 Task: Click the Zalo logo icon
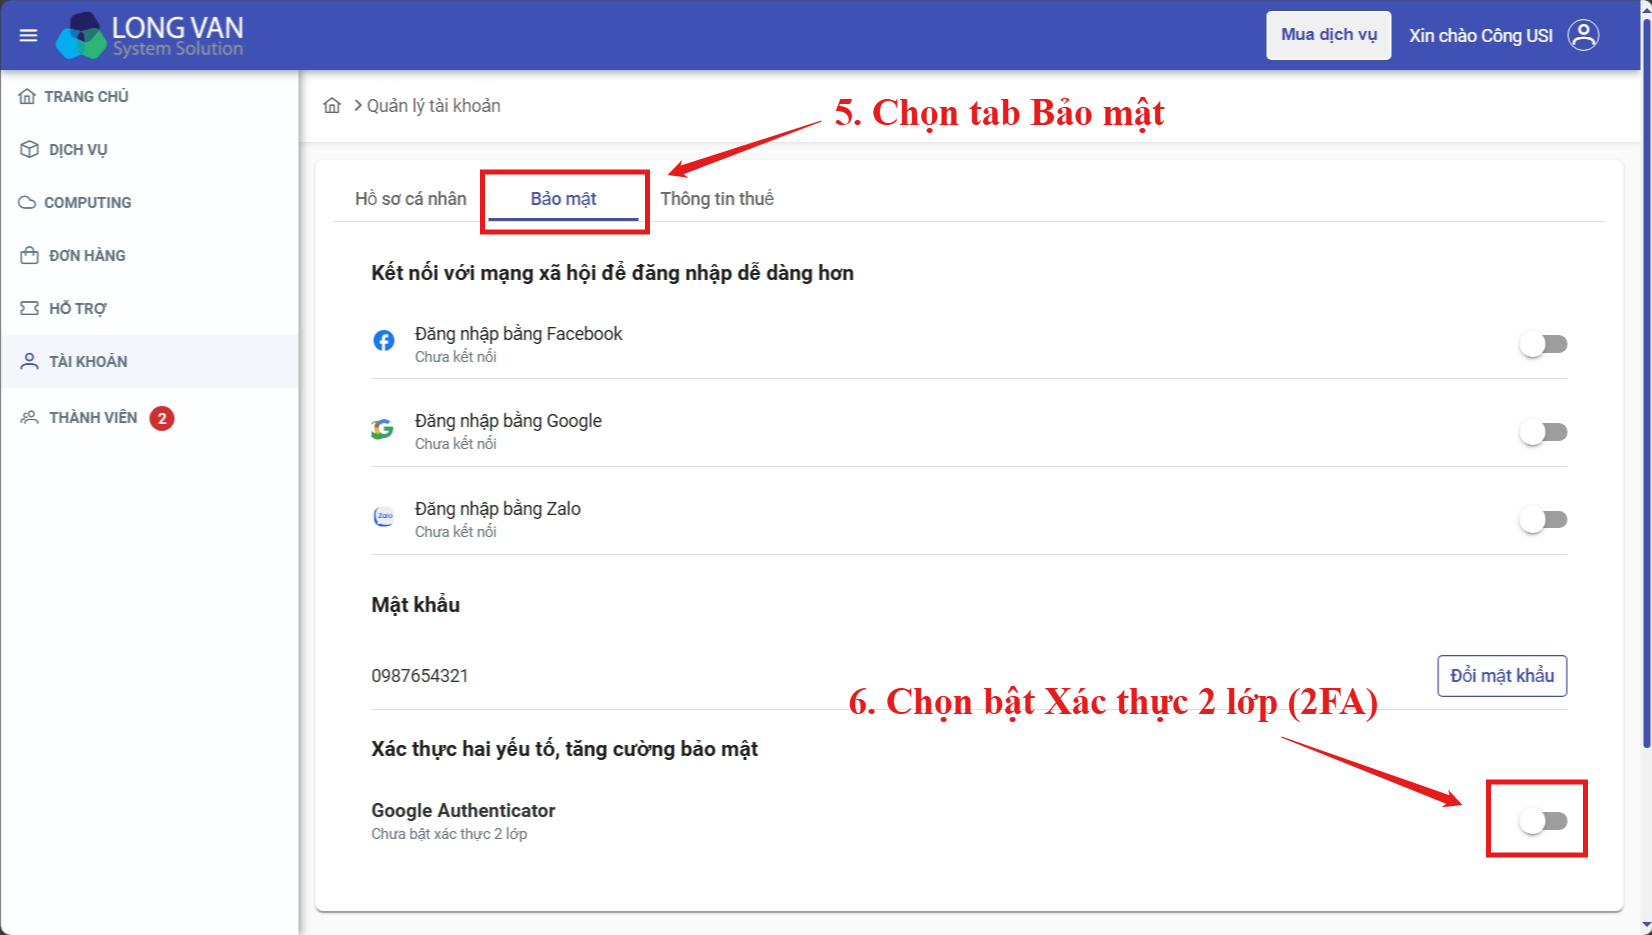pyautogui.click(x=384, y=517)
